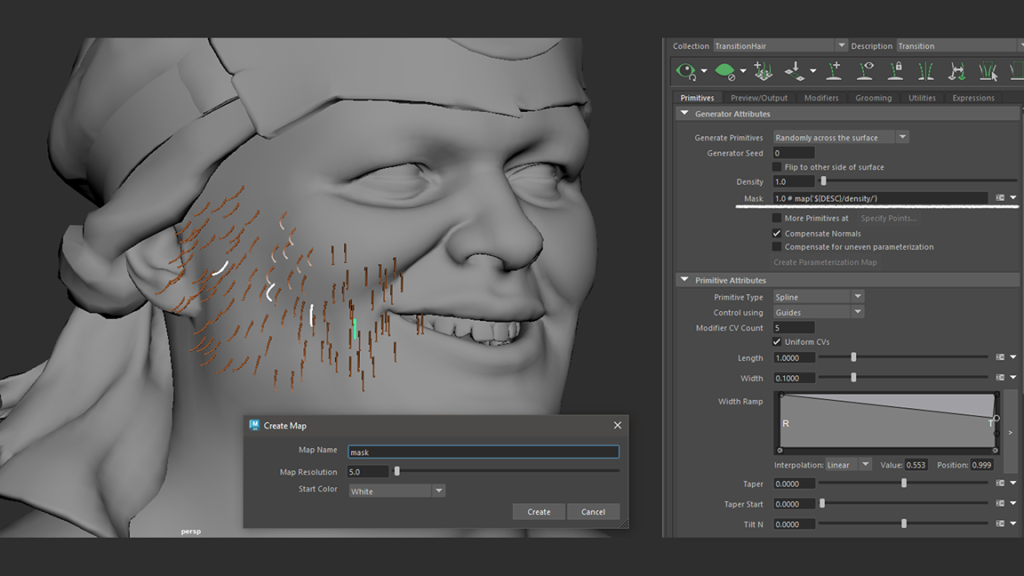Click the XGen preview eye icon
Image resolution: width=1024 pixels, height=576 pixels.
tap(686, 71)
